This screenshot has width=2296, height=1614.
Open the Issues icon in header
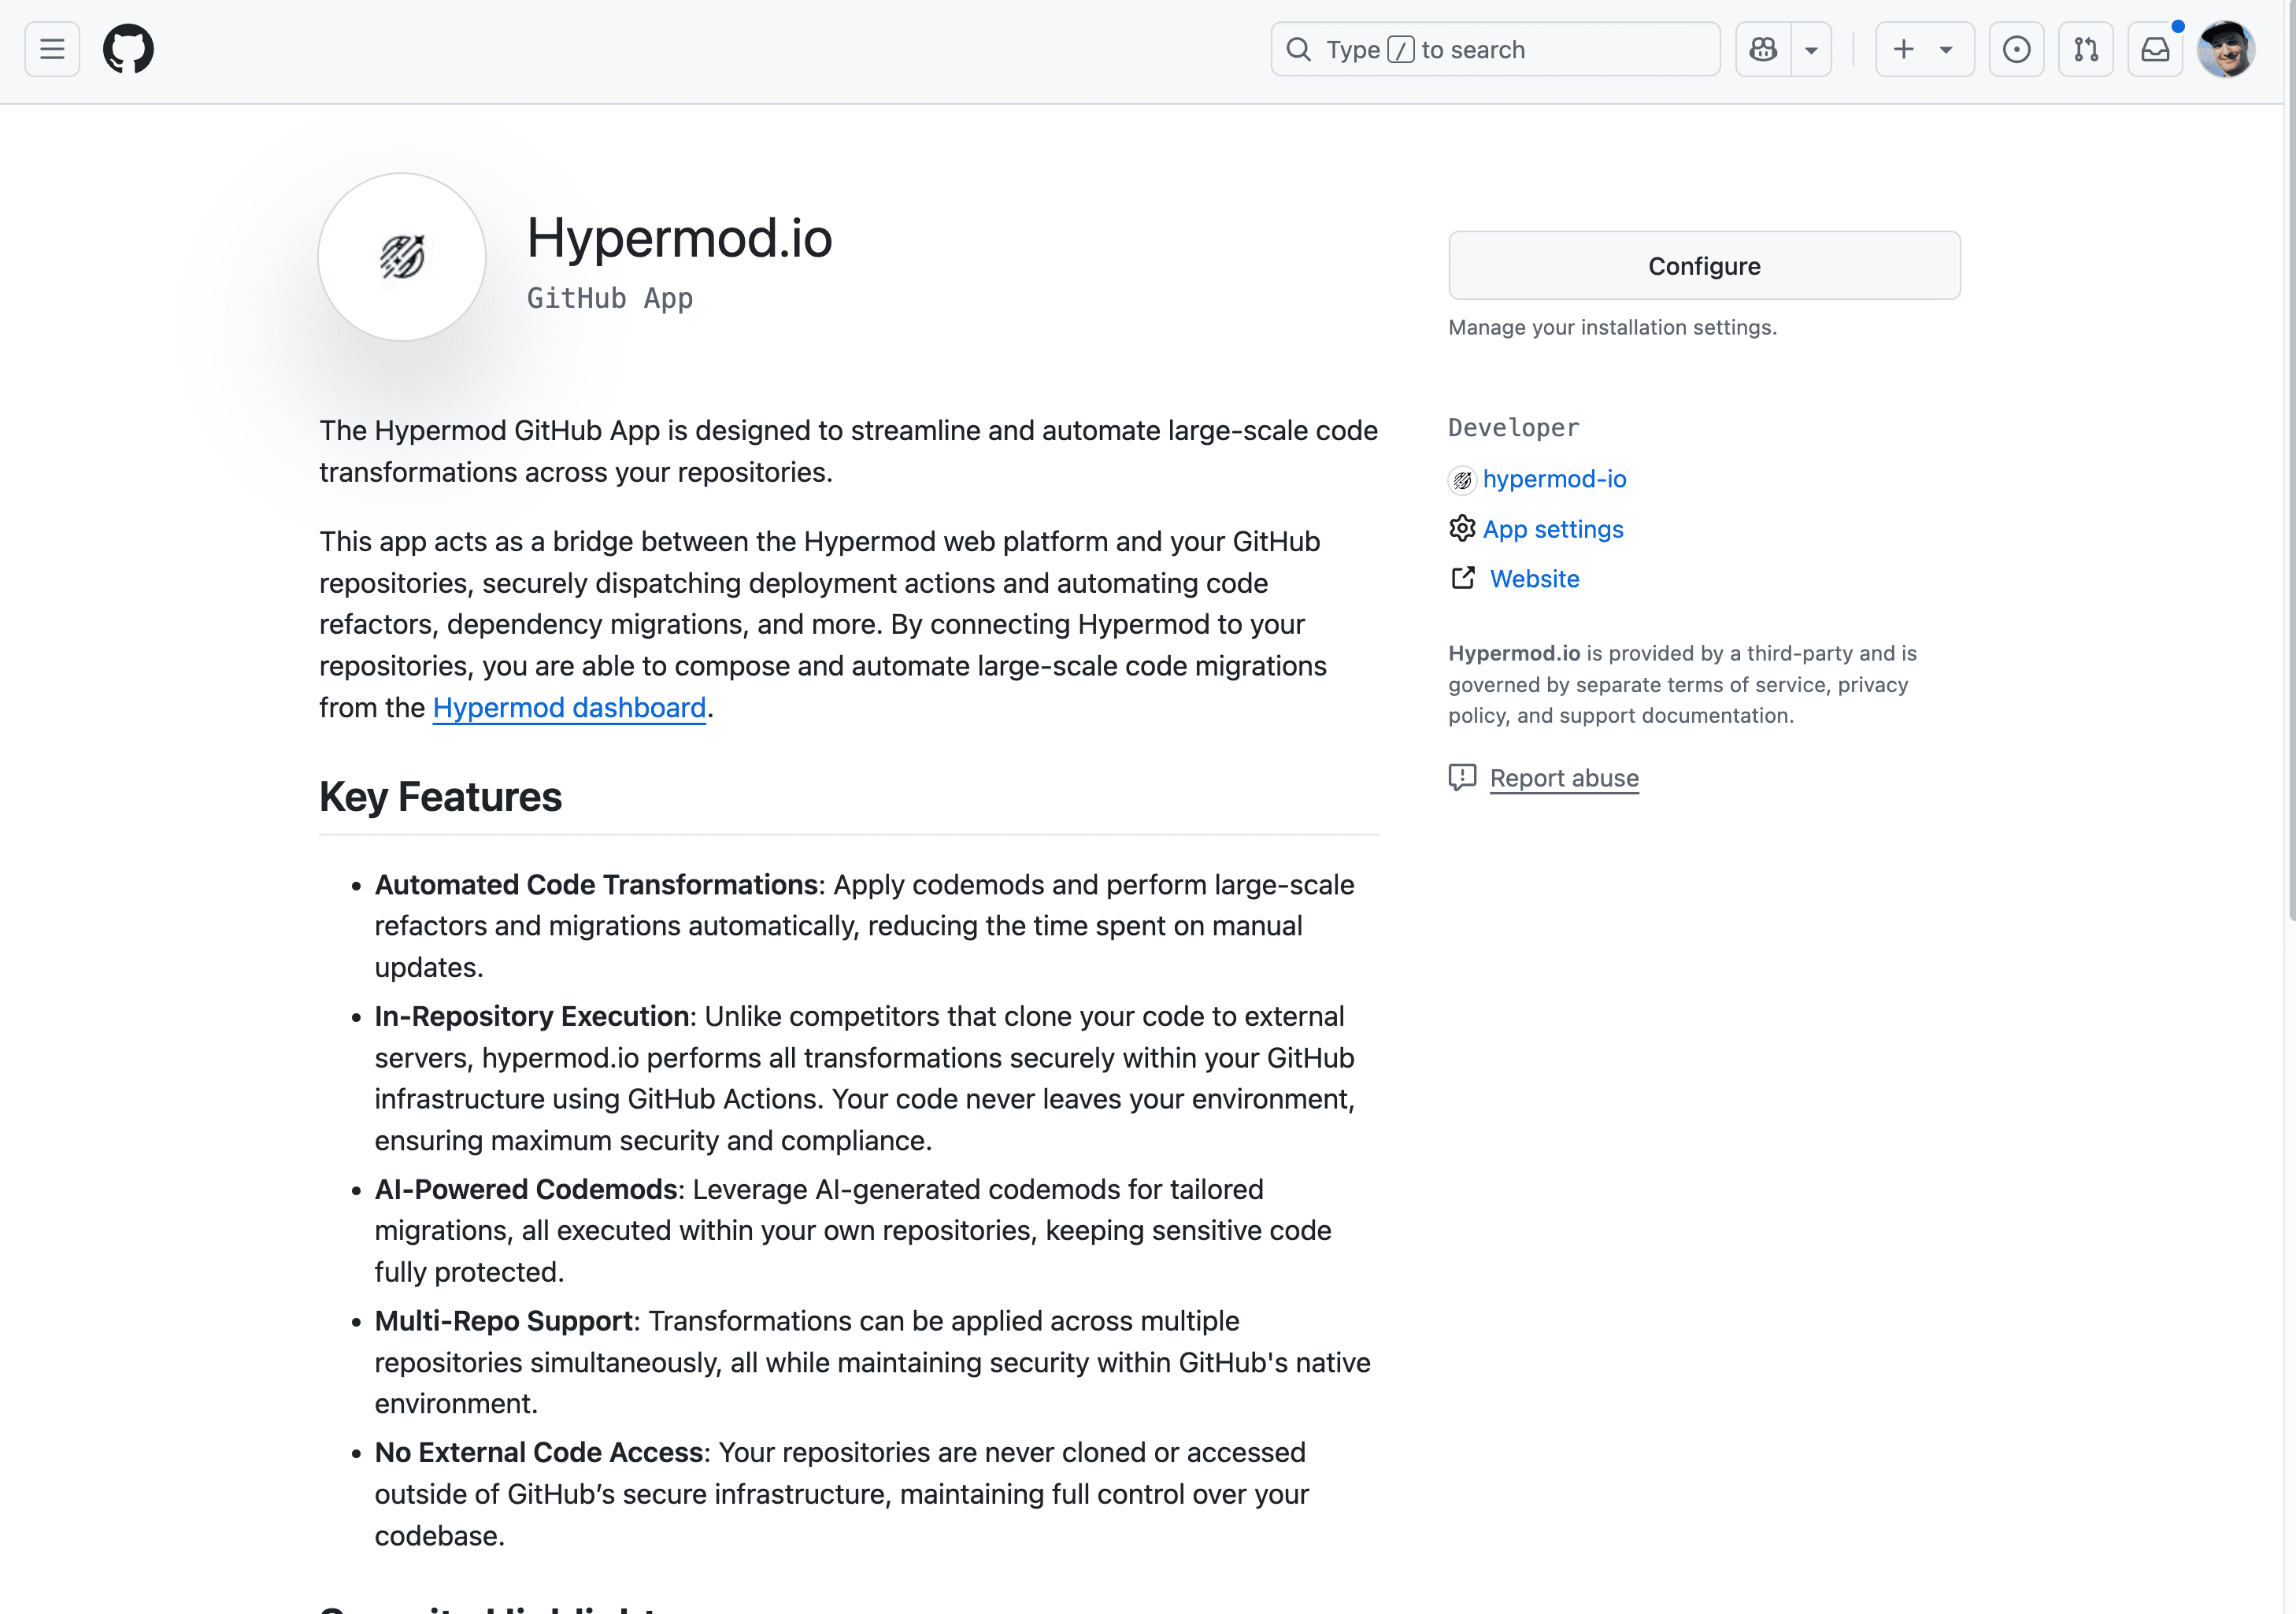click(2016, 49)
